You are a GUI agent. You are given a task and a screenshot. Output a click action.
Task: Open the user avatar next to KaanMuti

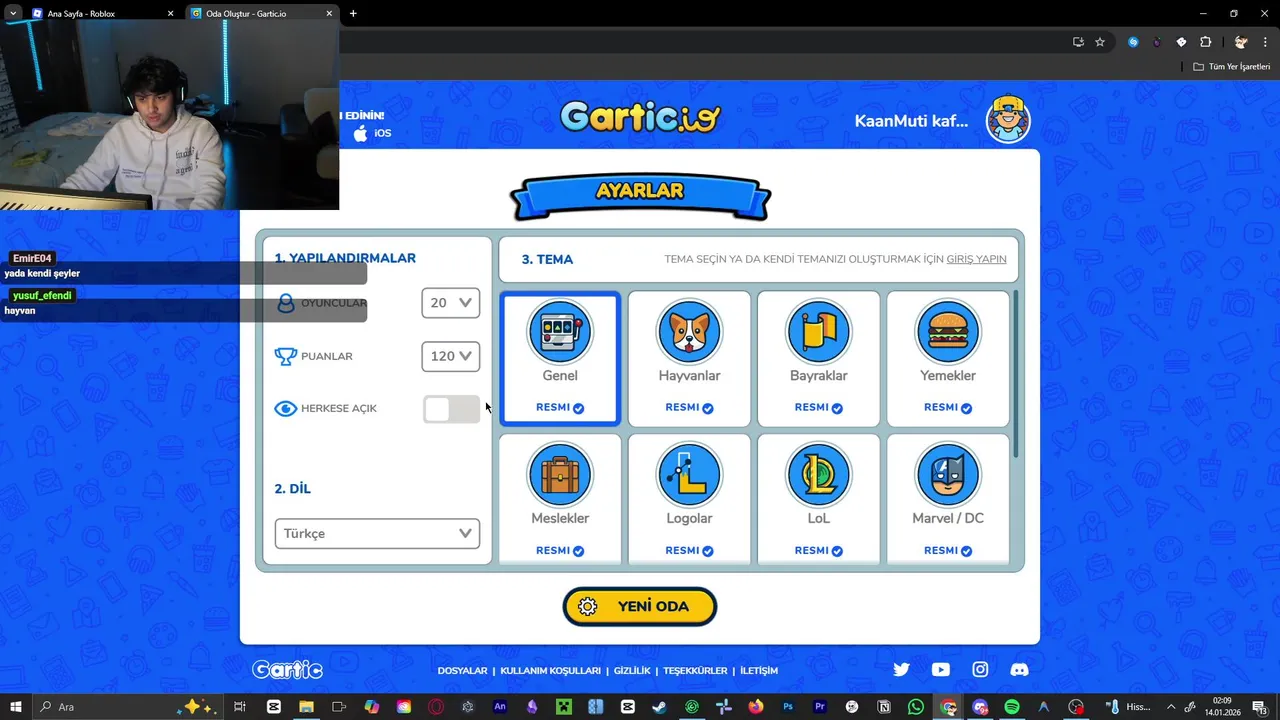(x=1008, y=120)
